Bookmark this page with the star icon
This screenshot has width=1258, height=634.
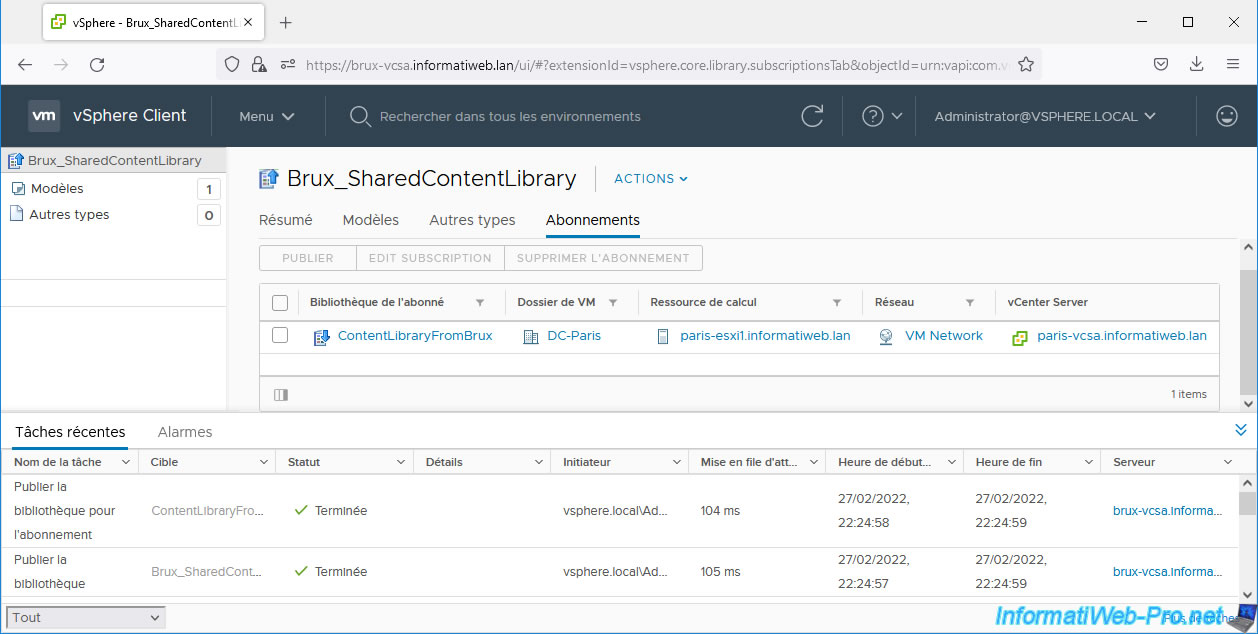pyautogui.click(x=1025, y=64)
